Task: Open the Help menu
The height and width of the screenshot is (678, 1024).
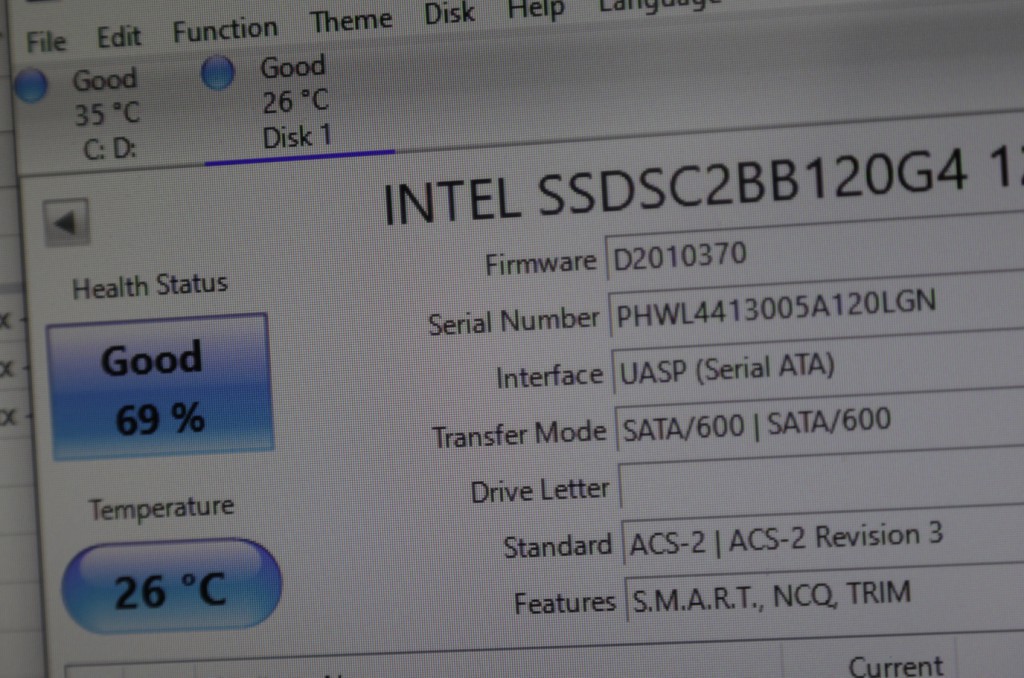Action: [x=536, y=9]
